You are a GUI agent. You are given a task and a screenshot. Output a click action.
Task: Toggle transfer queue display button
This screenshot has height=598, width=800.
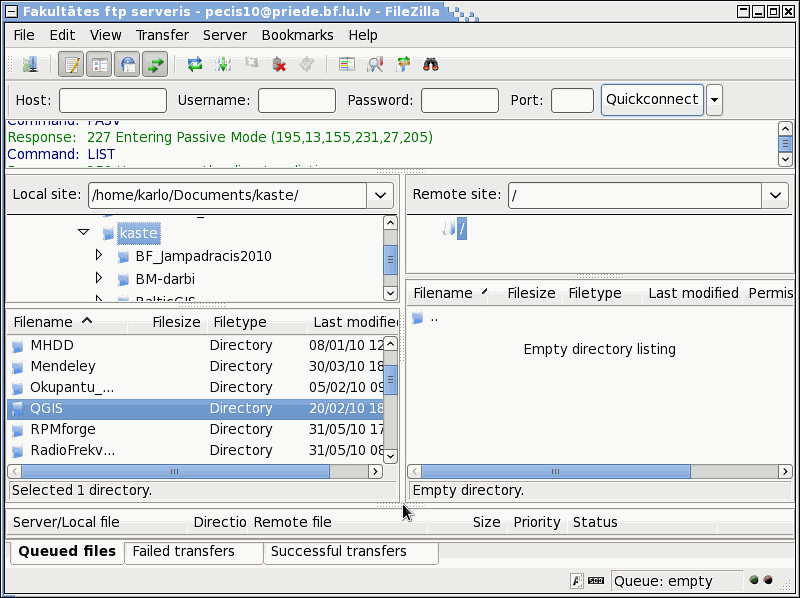pos(155,65)
